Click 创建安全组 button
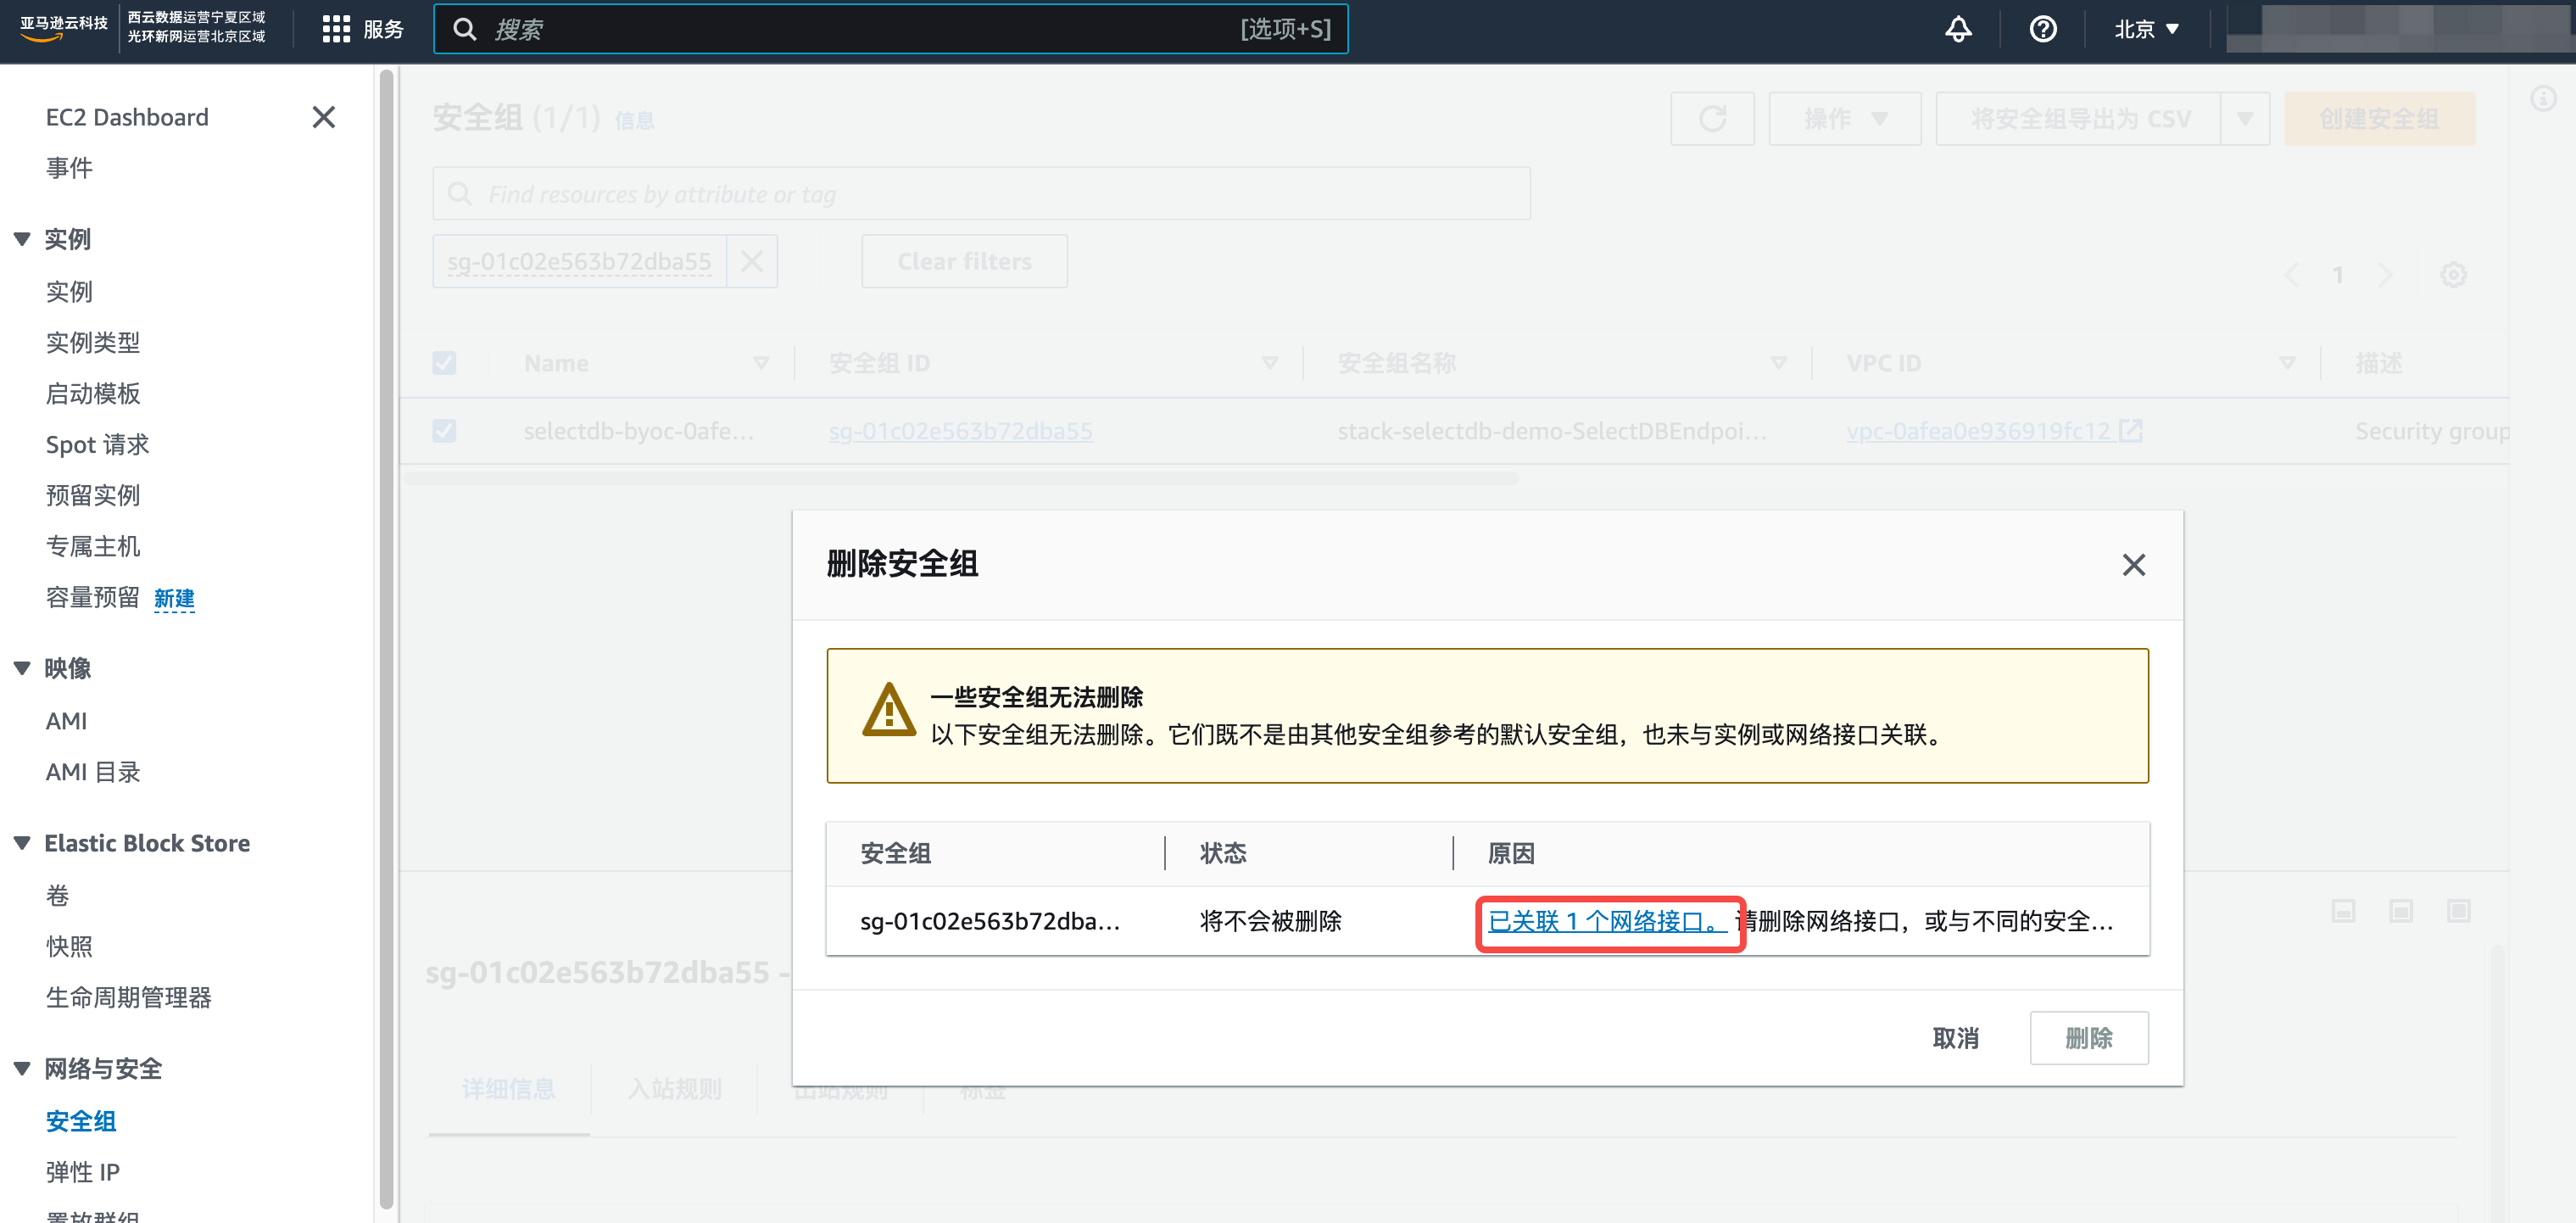The width and height of the screenshot is (2576, 1223). pyautogui.click(x=2380, y=119)
